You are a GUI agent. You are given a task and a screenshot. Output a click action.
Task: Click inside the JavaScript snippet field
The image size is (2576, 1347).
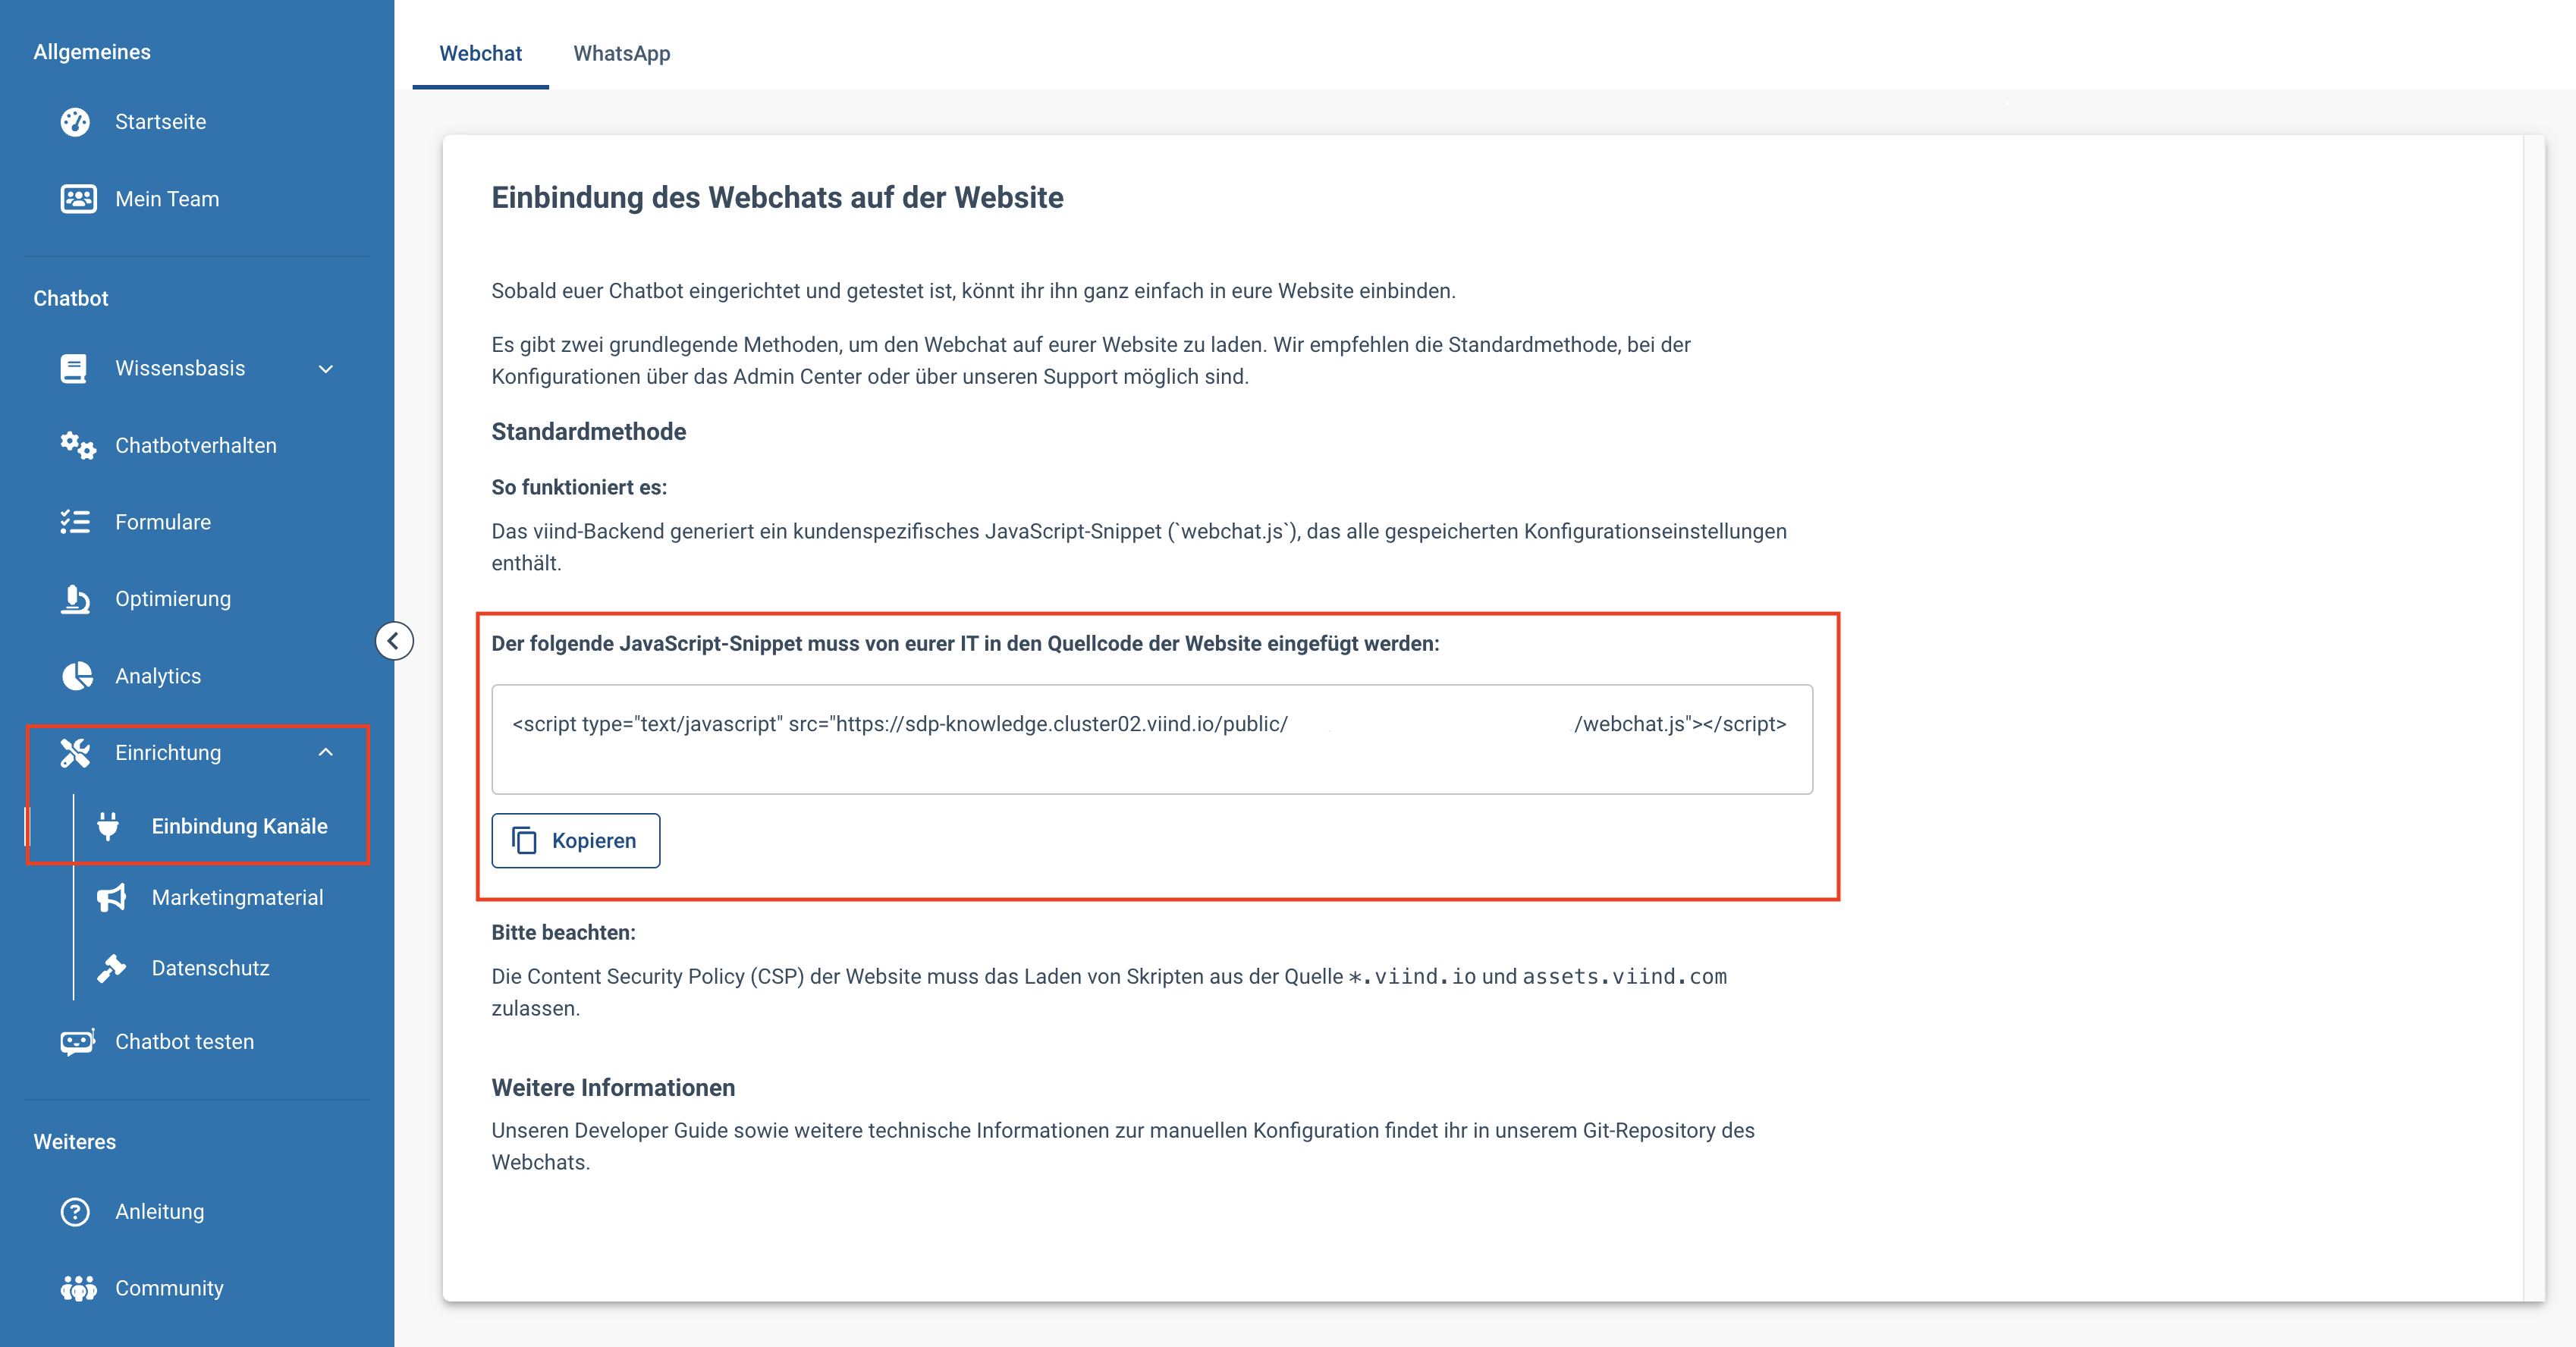[1152, 740]
